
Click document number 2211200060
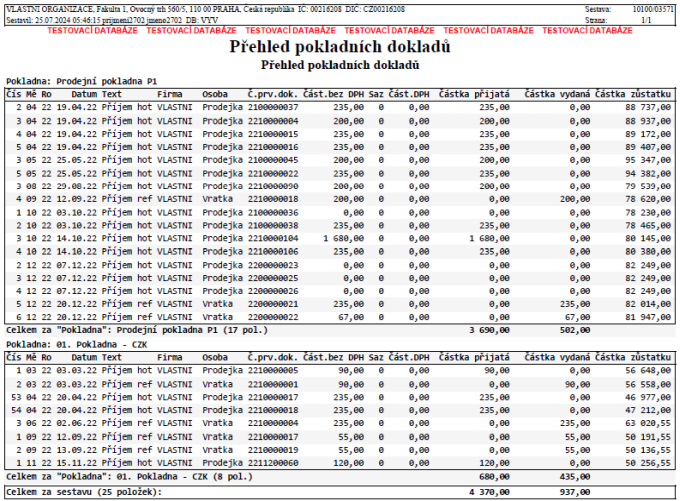point(273,463)
